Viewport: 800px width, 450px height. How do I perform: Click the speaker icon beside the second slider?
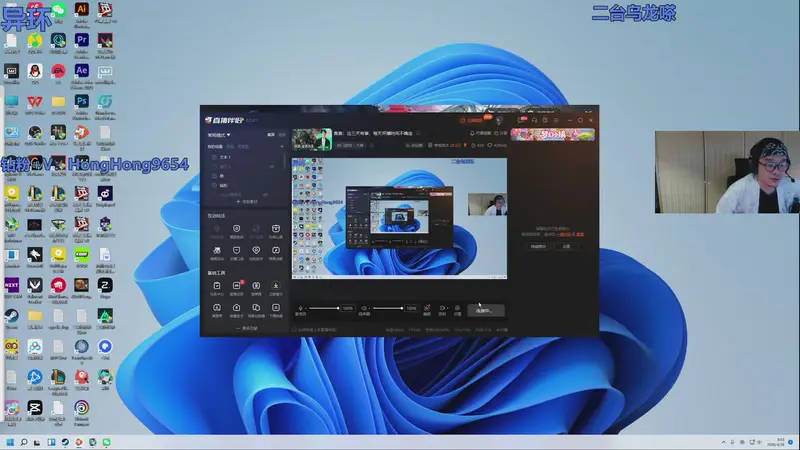[x=364, y=308]
